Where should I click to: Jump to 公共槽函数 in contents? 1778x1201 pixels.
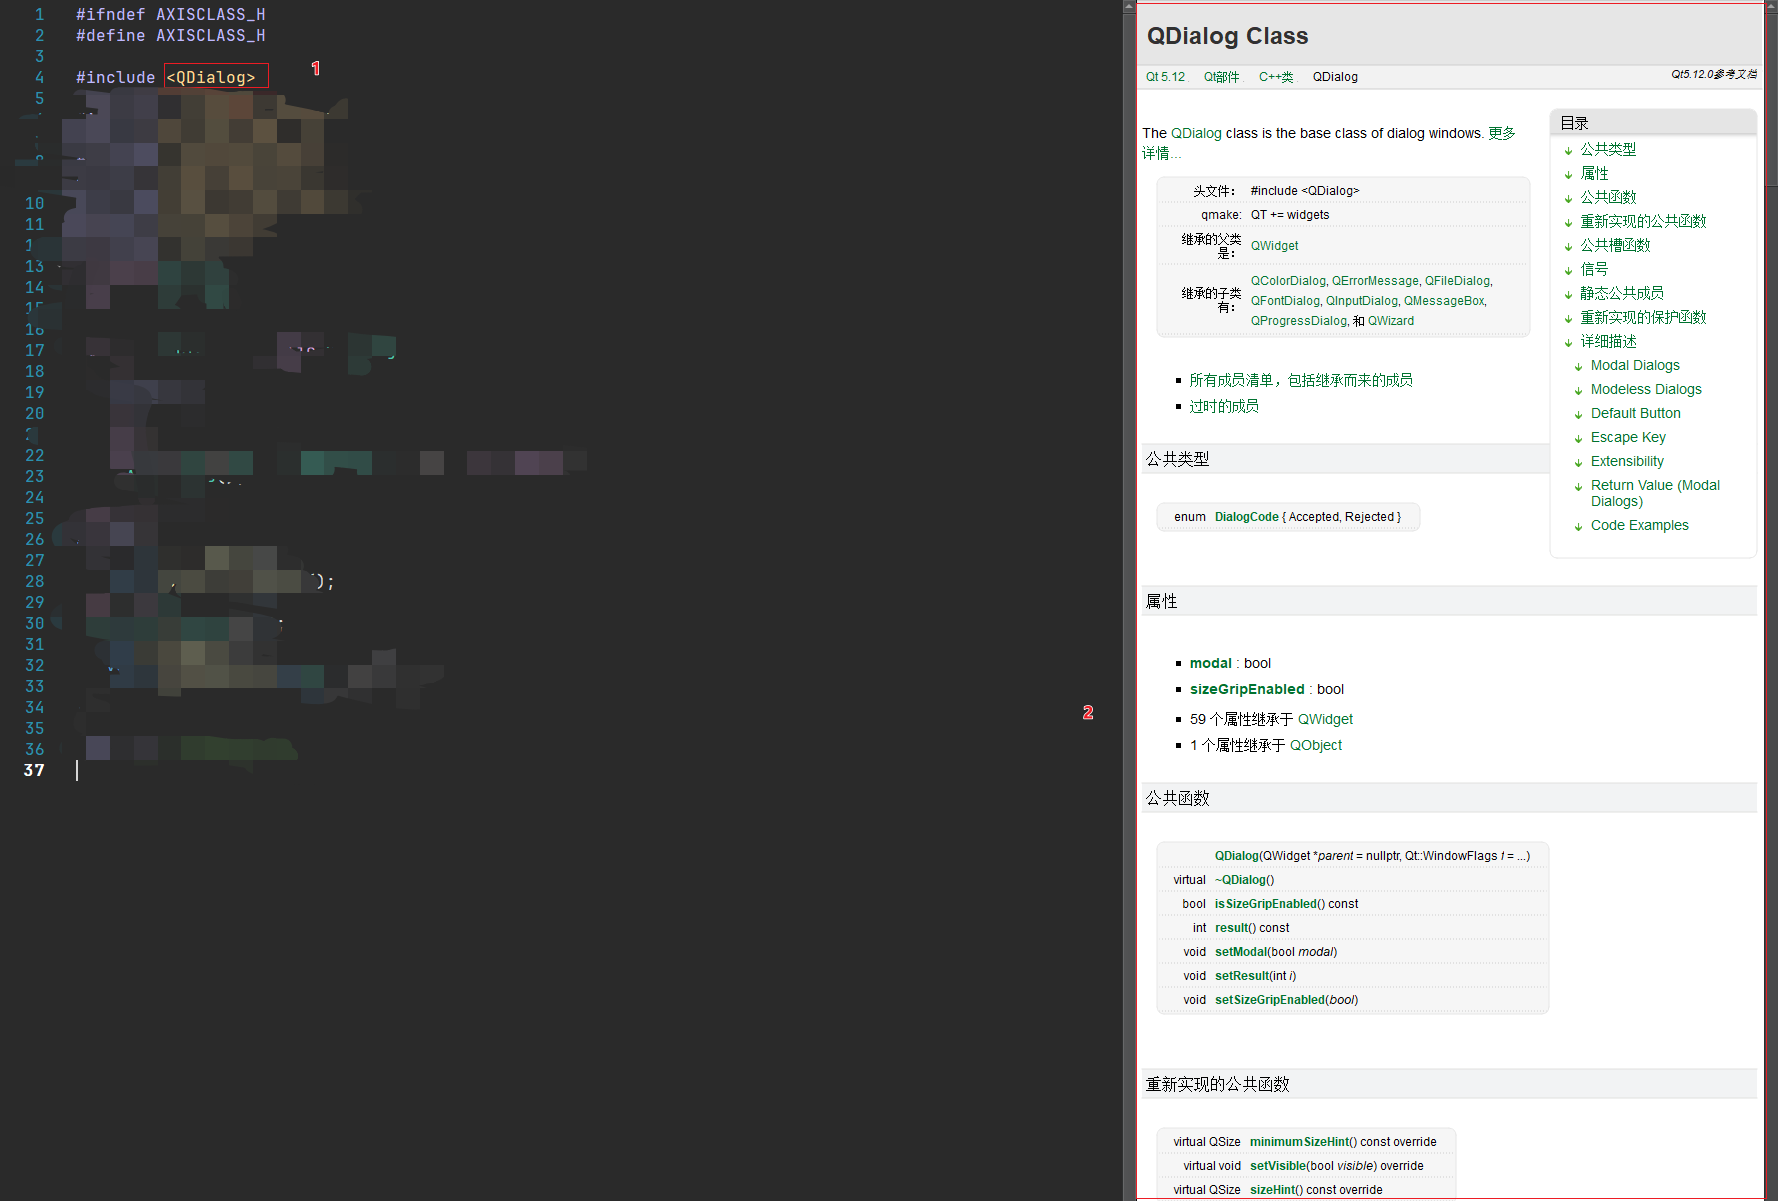click(x=1615, y=245)
